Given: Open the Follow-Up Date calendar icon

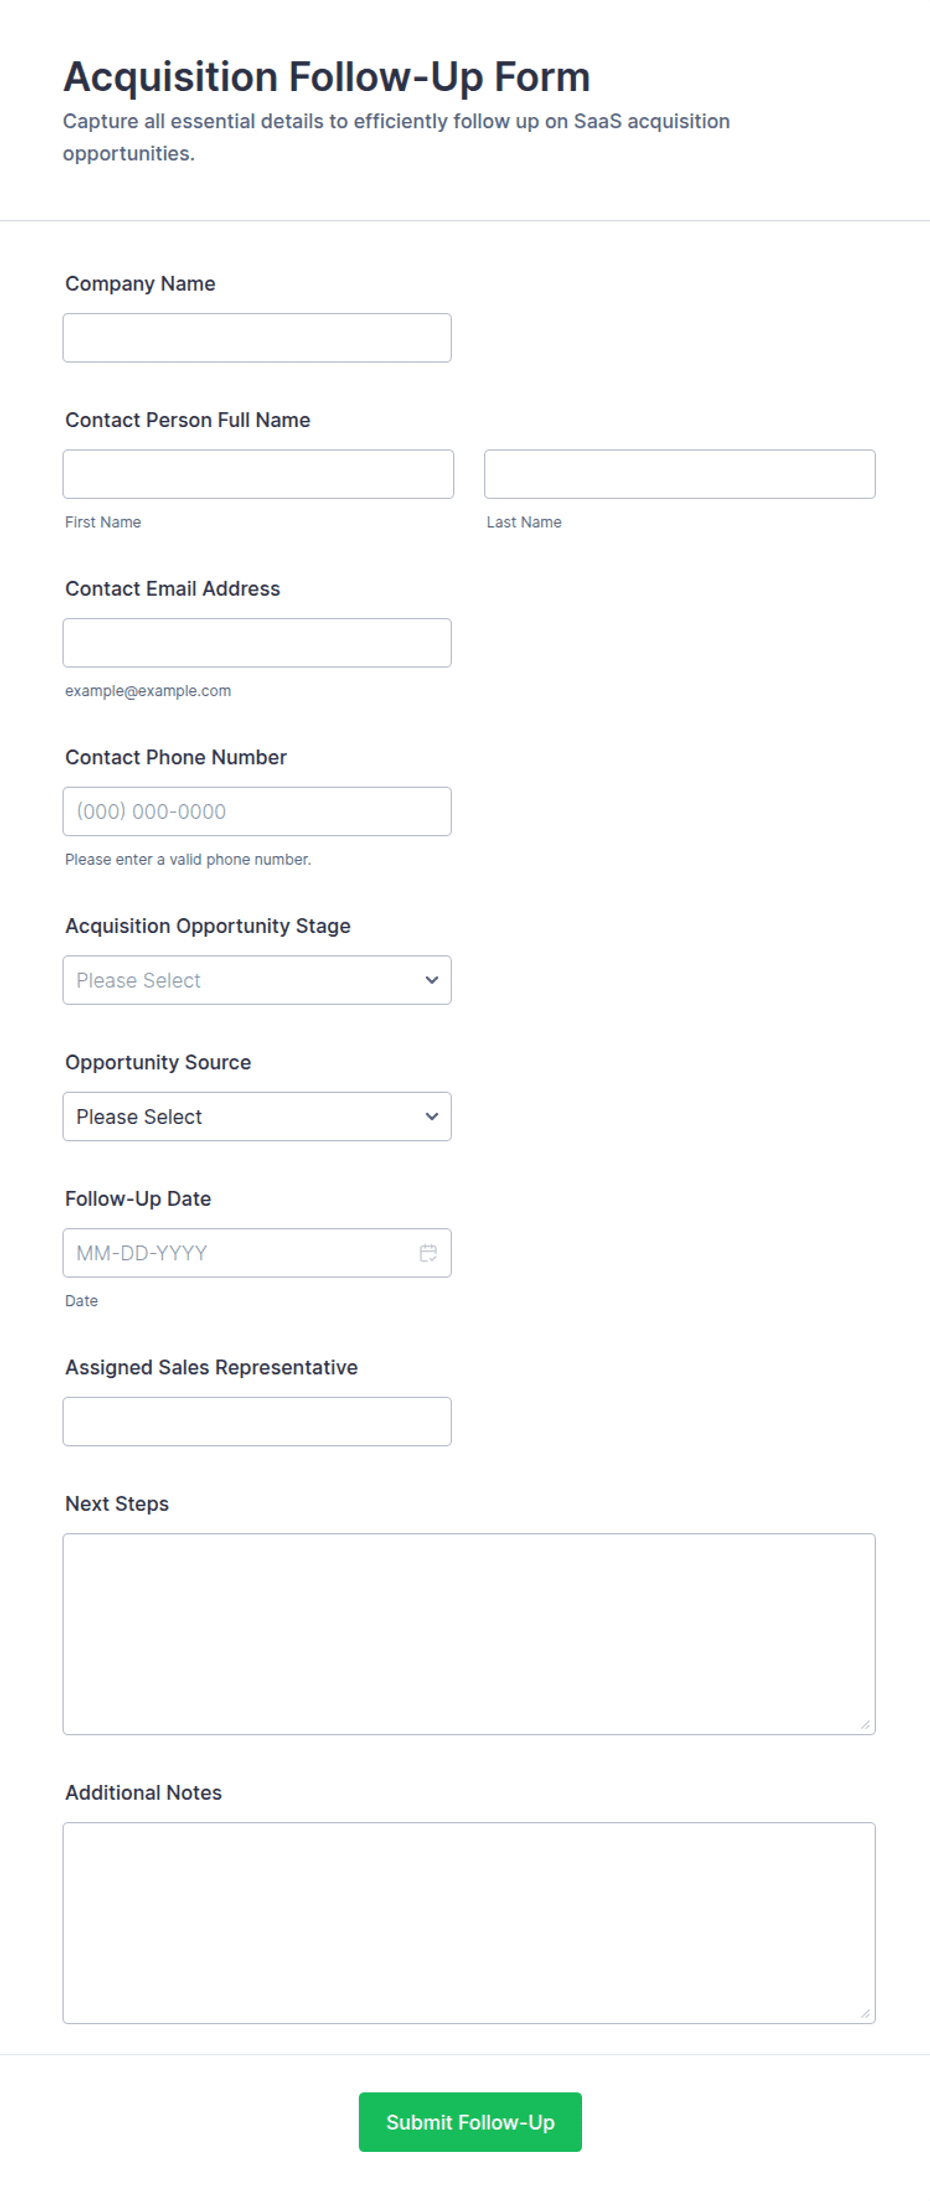Looking at the screenshot, I should (x=428, y=1253).
